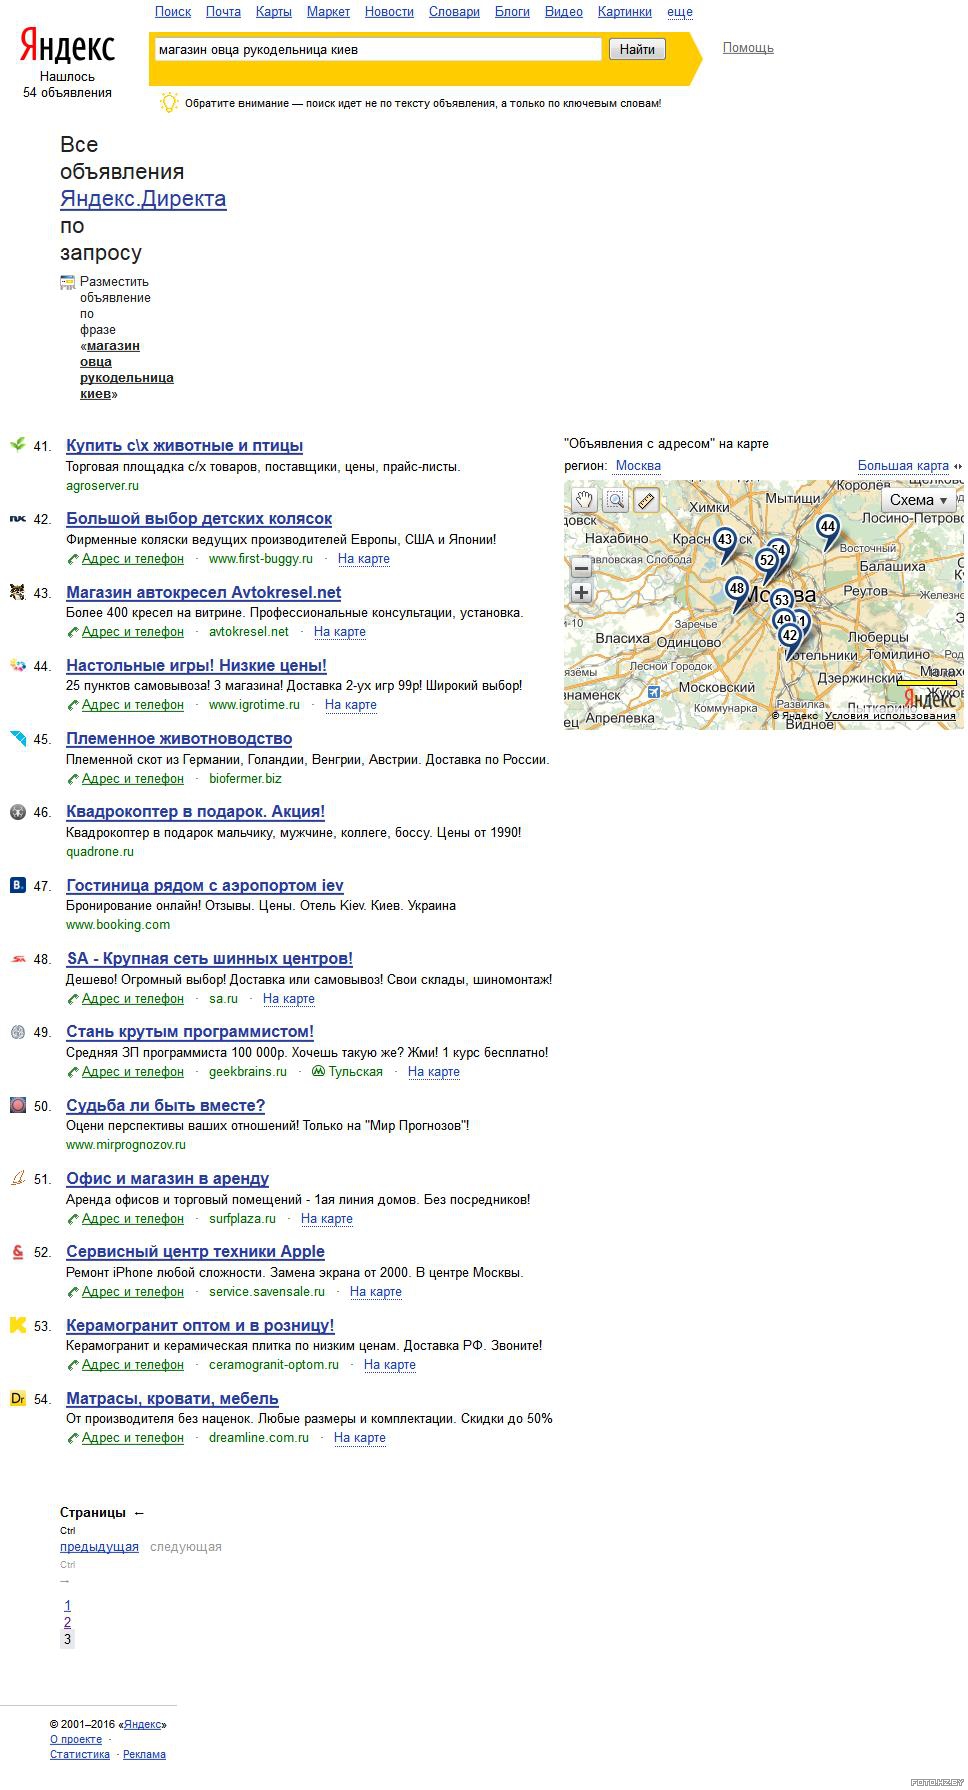The height and width of the screenshot is (1790, 968).
Task: Open Новости in top navigation
Action: 389,12
